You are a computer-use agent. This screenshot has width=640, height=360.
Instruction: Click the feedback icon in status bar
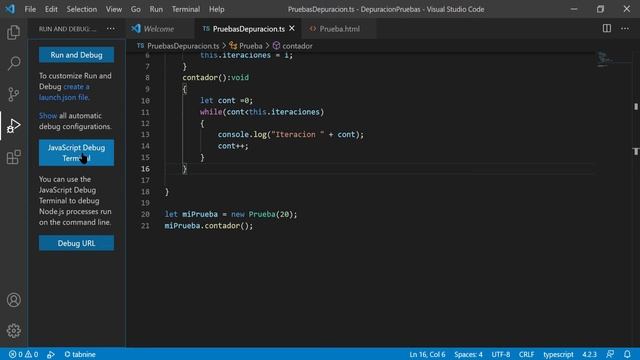click(x=610, y=354)
